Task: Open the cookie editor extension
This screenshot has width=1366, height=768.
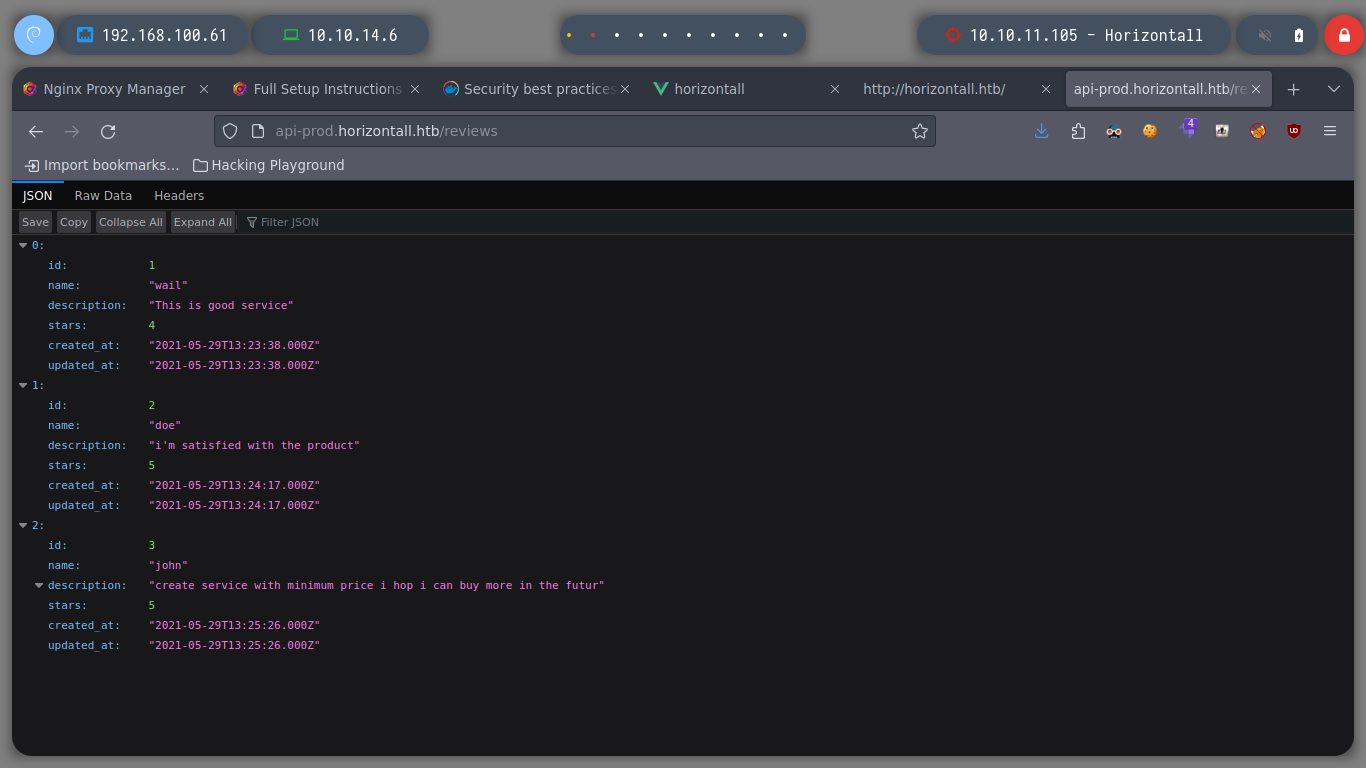Action: pyautogui.click(x=1150, y=131)
